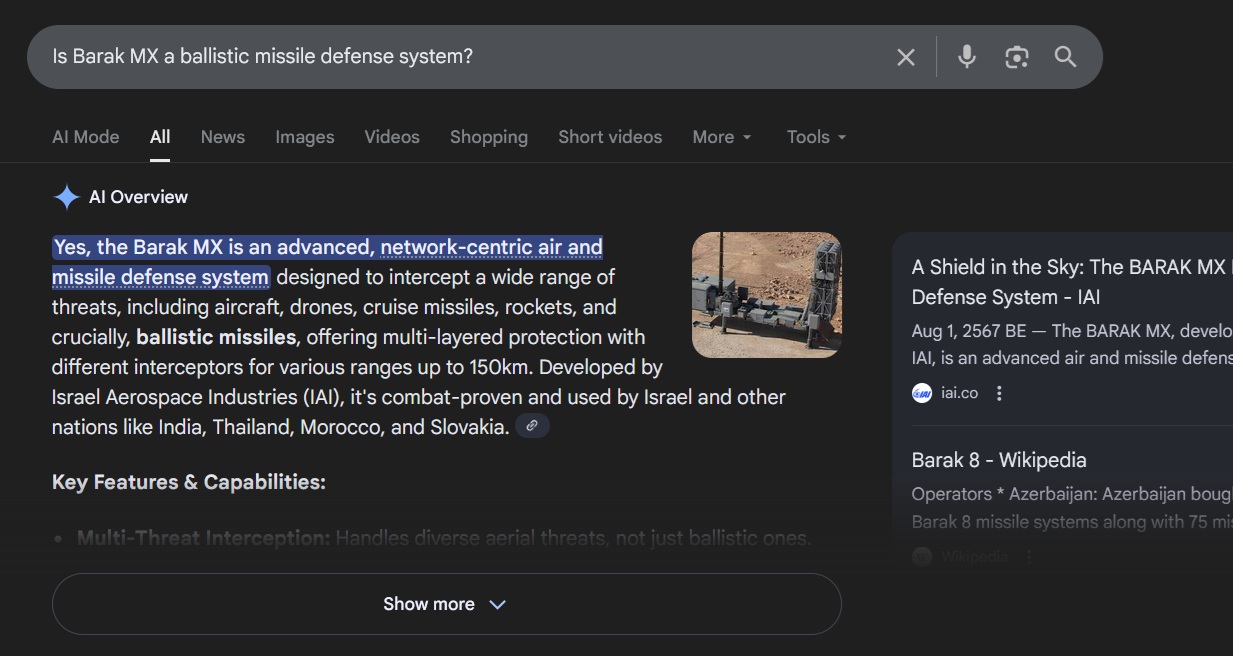This screenshot has width=1233, height=656.
Task: Submit search with magnifying glass icon
Action: (1066, 57)
